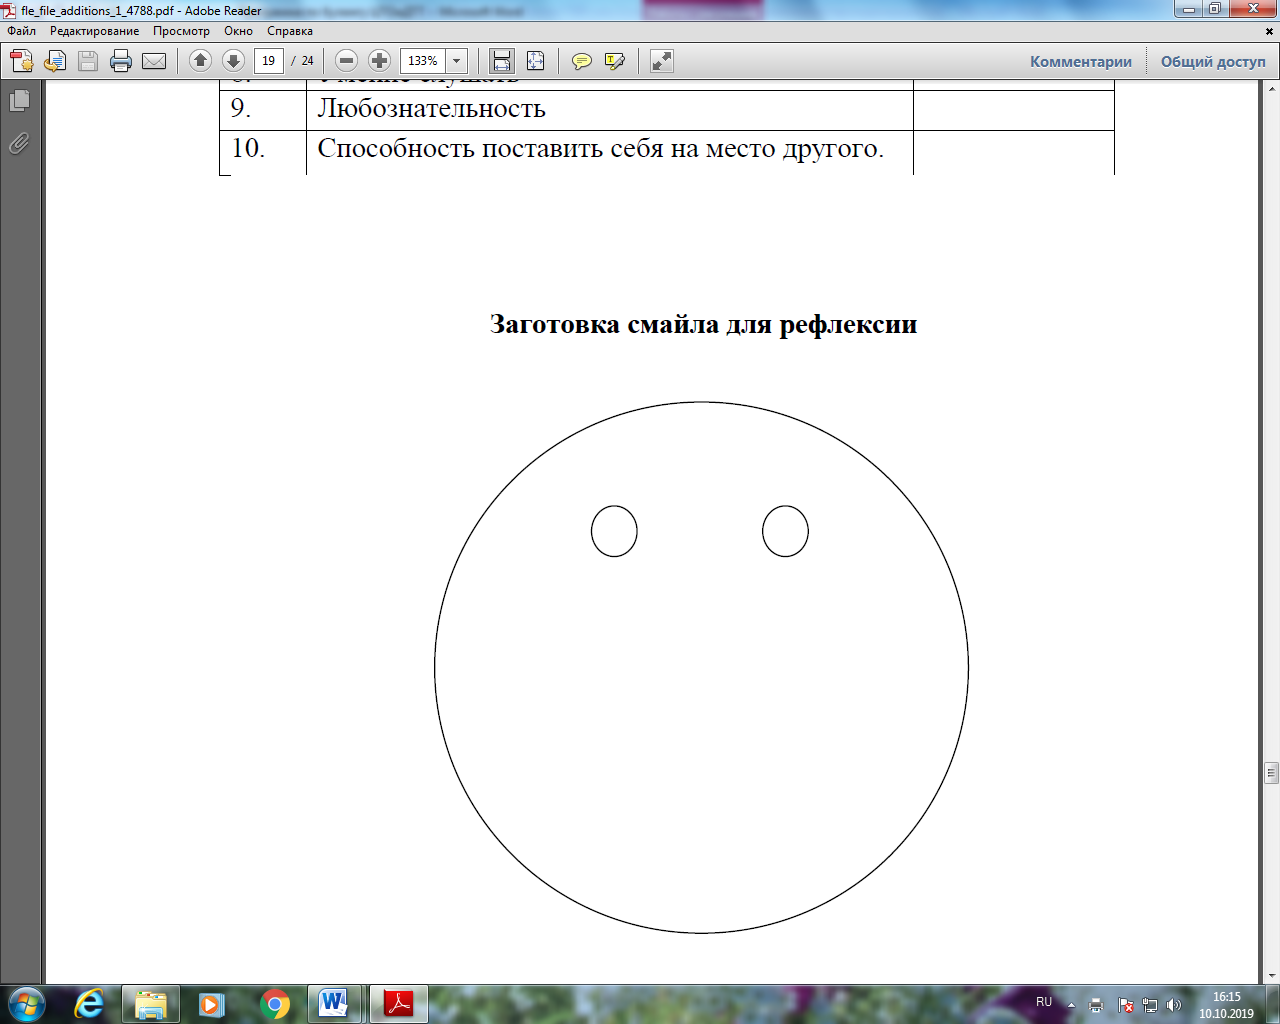Add a sticky note comment
Image resolution: width=1280 pixels, height=1024 pixels.
(581, 61)
